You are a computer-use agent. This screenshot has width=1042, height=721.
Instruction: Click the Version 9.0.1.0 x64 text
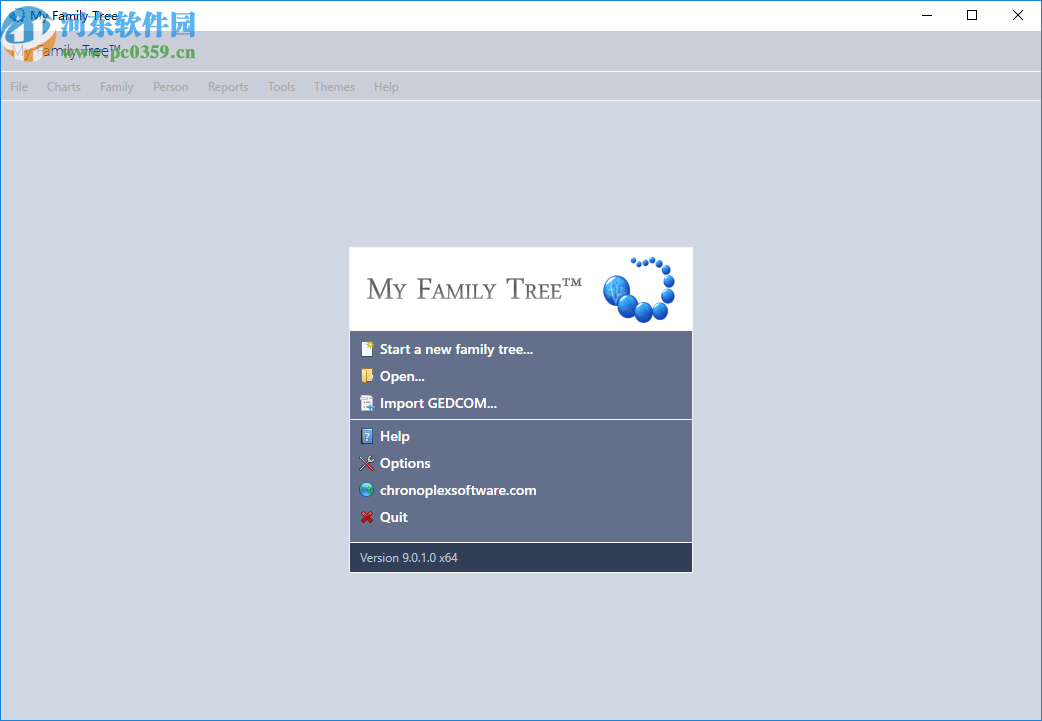[409, 558]
